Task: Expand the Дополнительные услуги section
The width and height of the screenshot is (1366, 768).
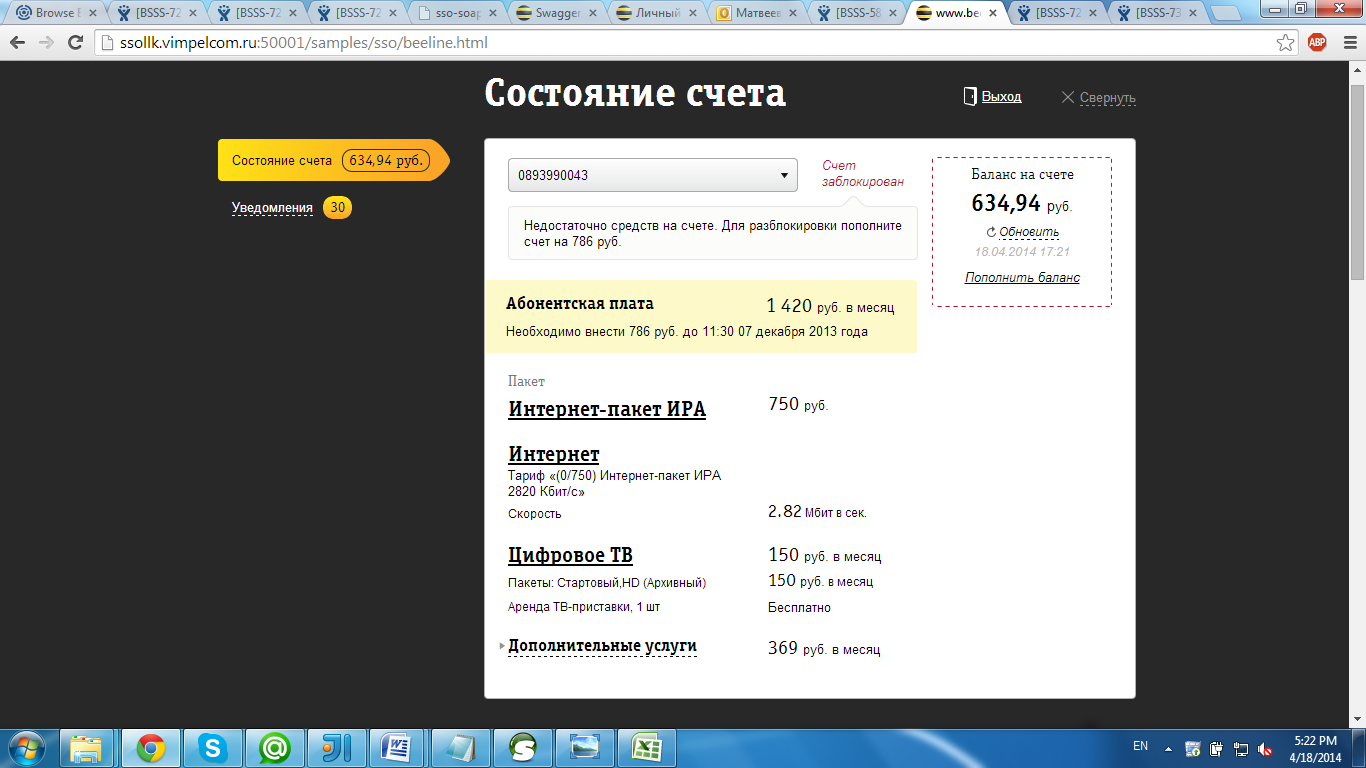Action: [x=602, y=646]
